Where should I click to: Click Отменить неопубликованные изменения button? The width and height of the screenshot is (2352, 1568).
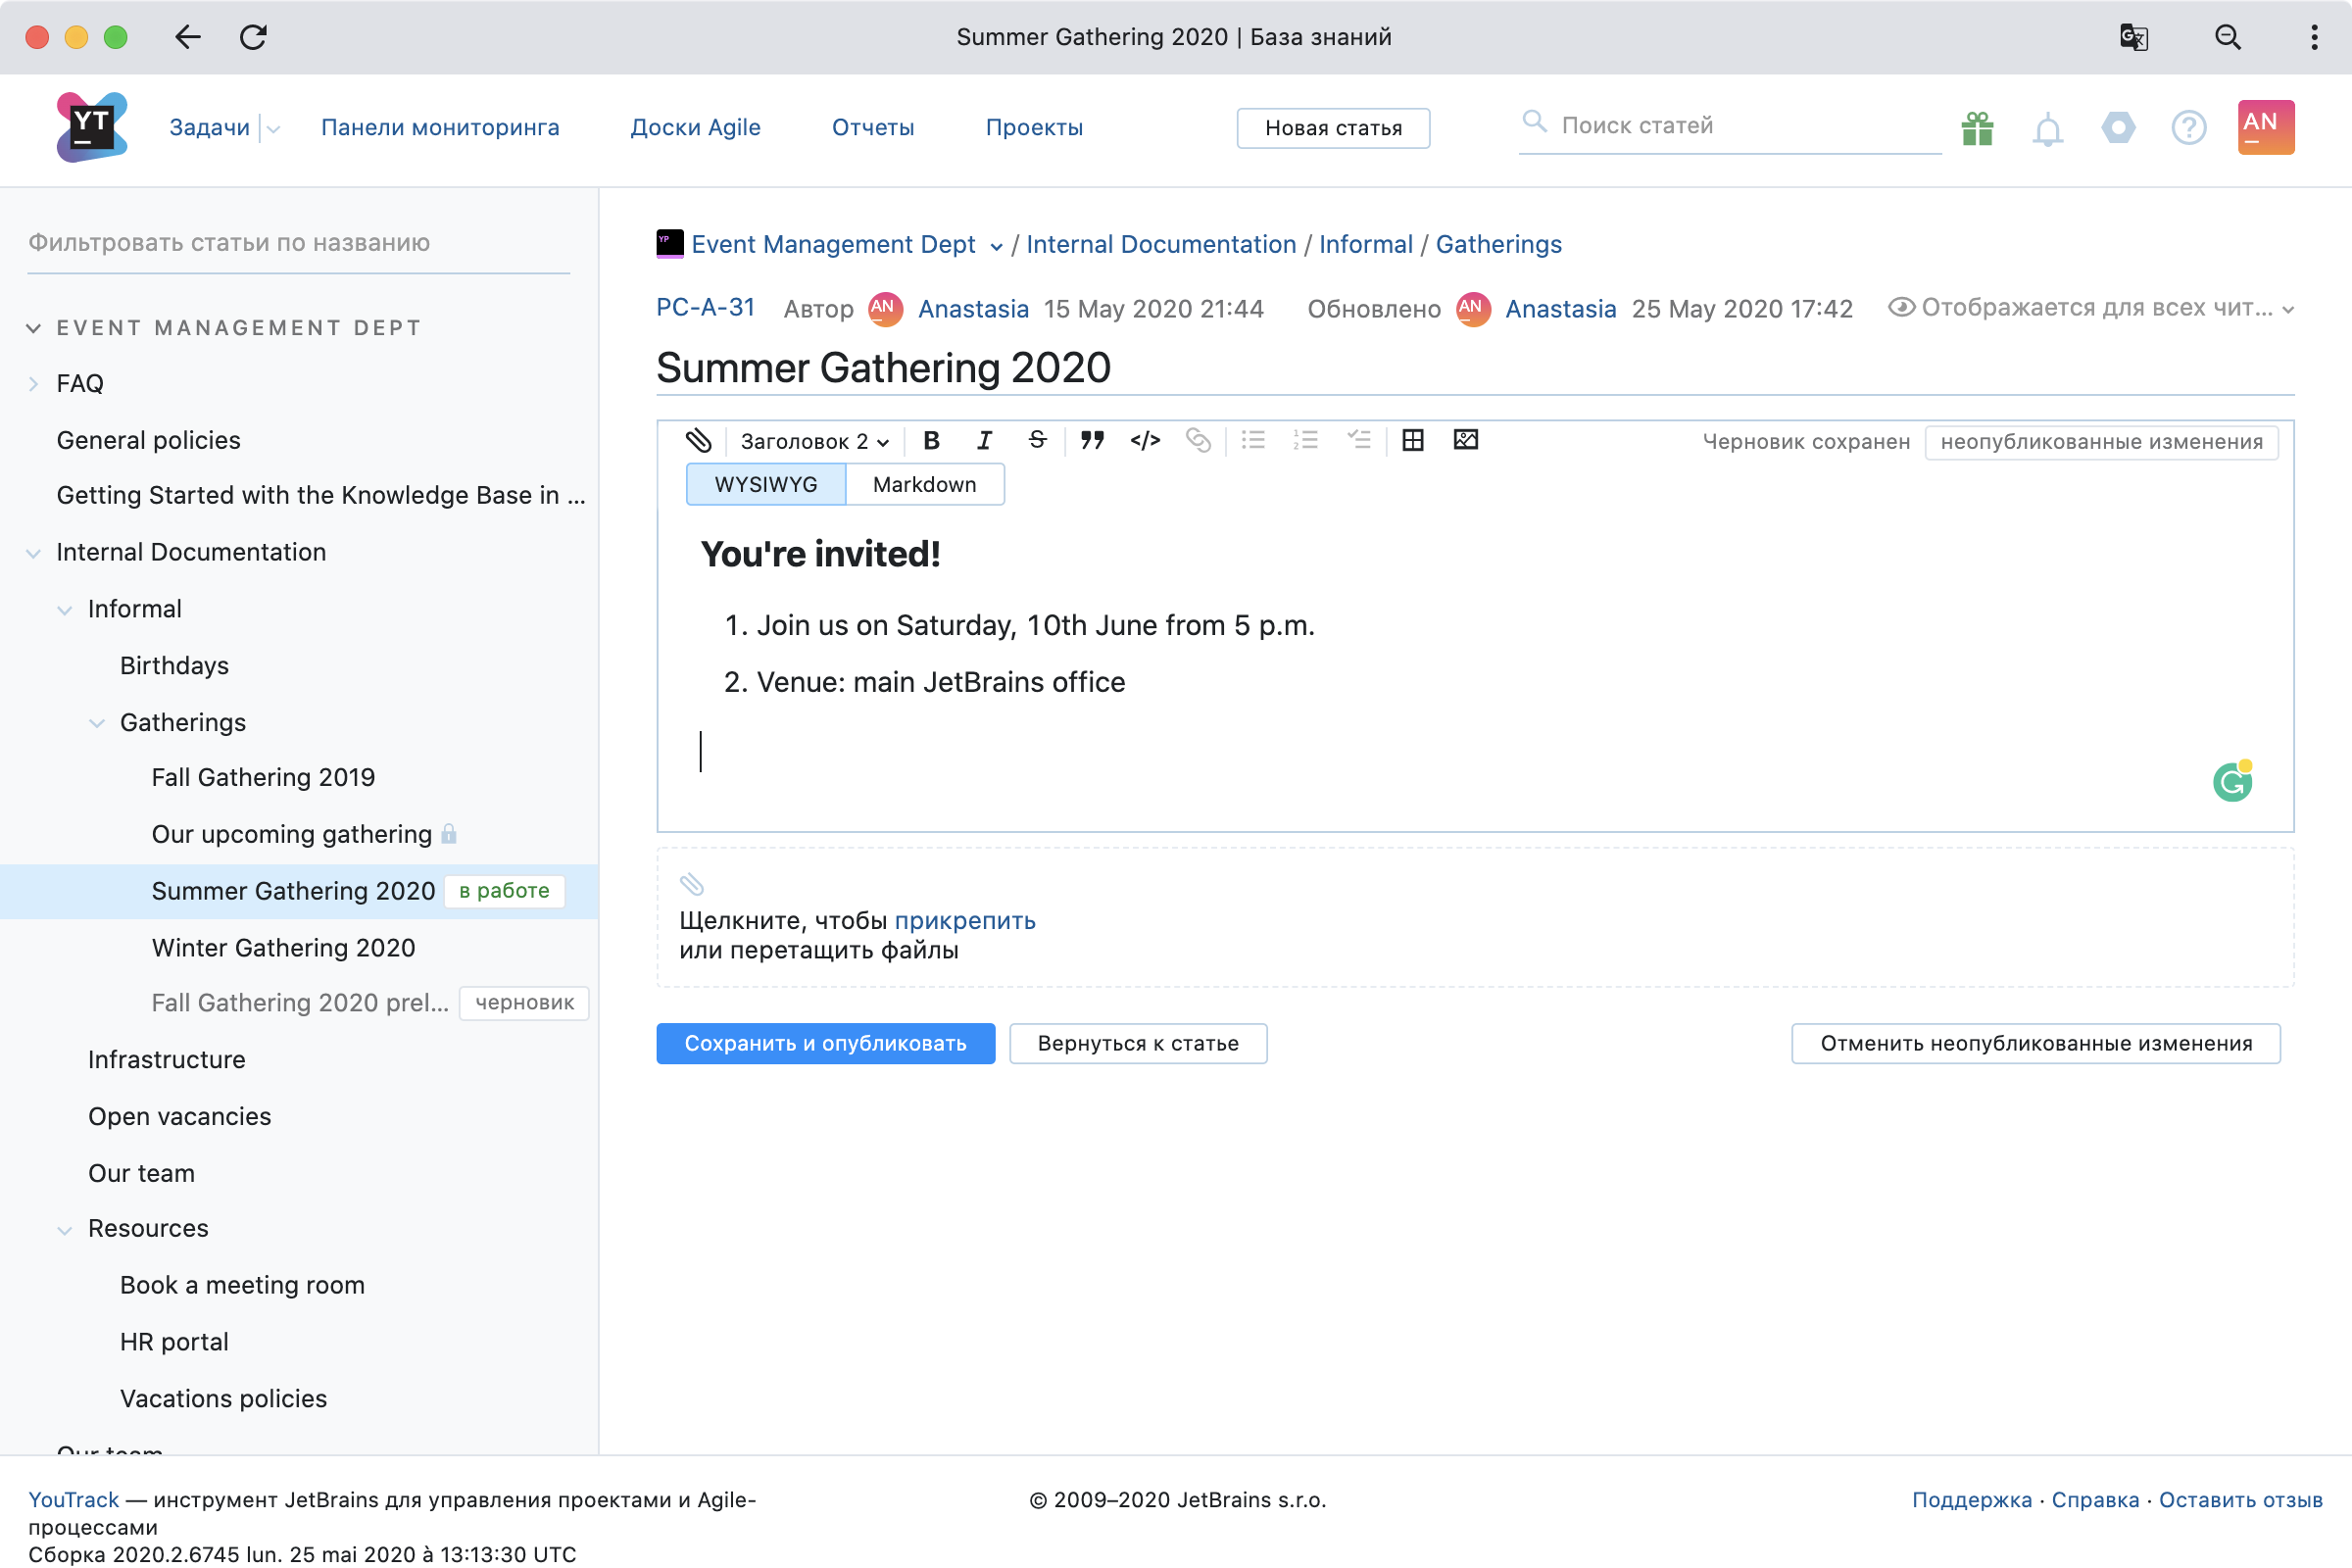2037,1043
